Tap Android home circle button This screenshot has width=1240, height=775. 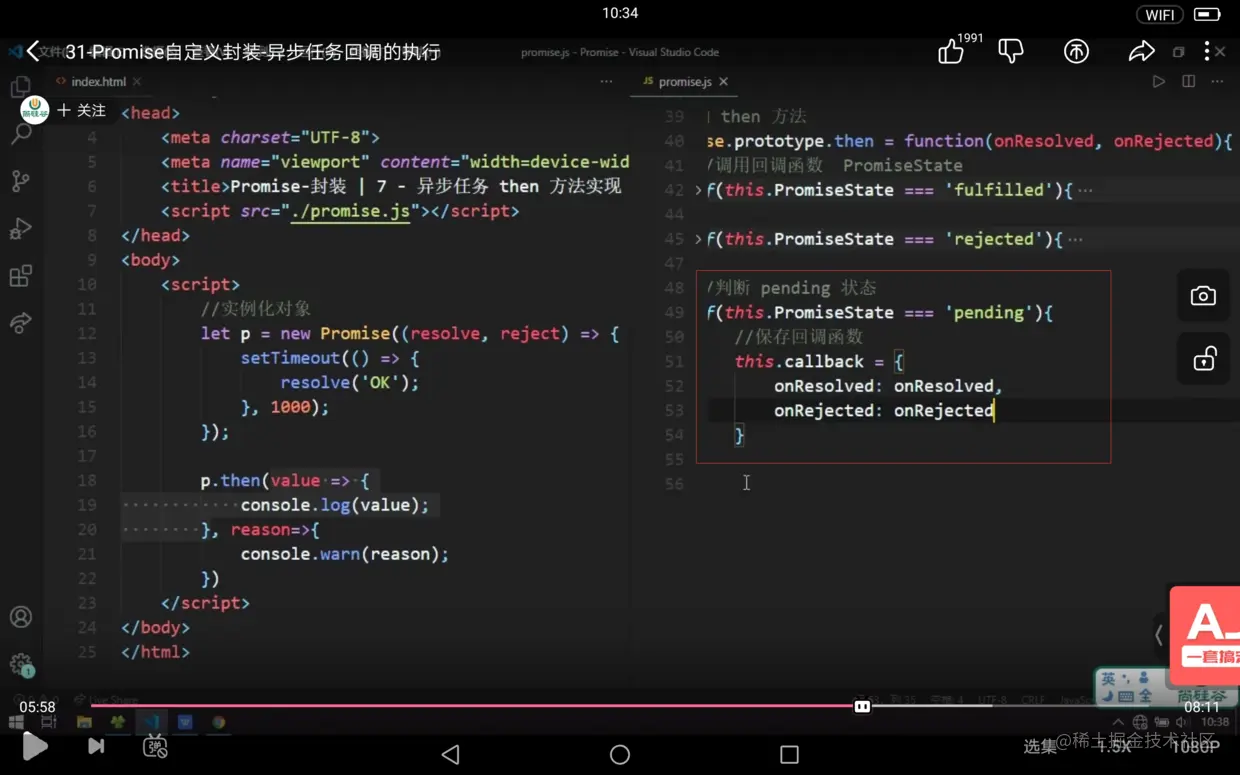[x=620, y=754]
